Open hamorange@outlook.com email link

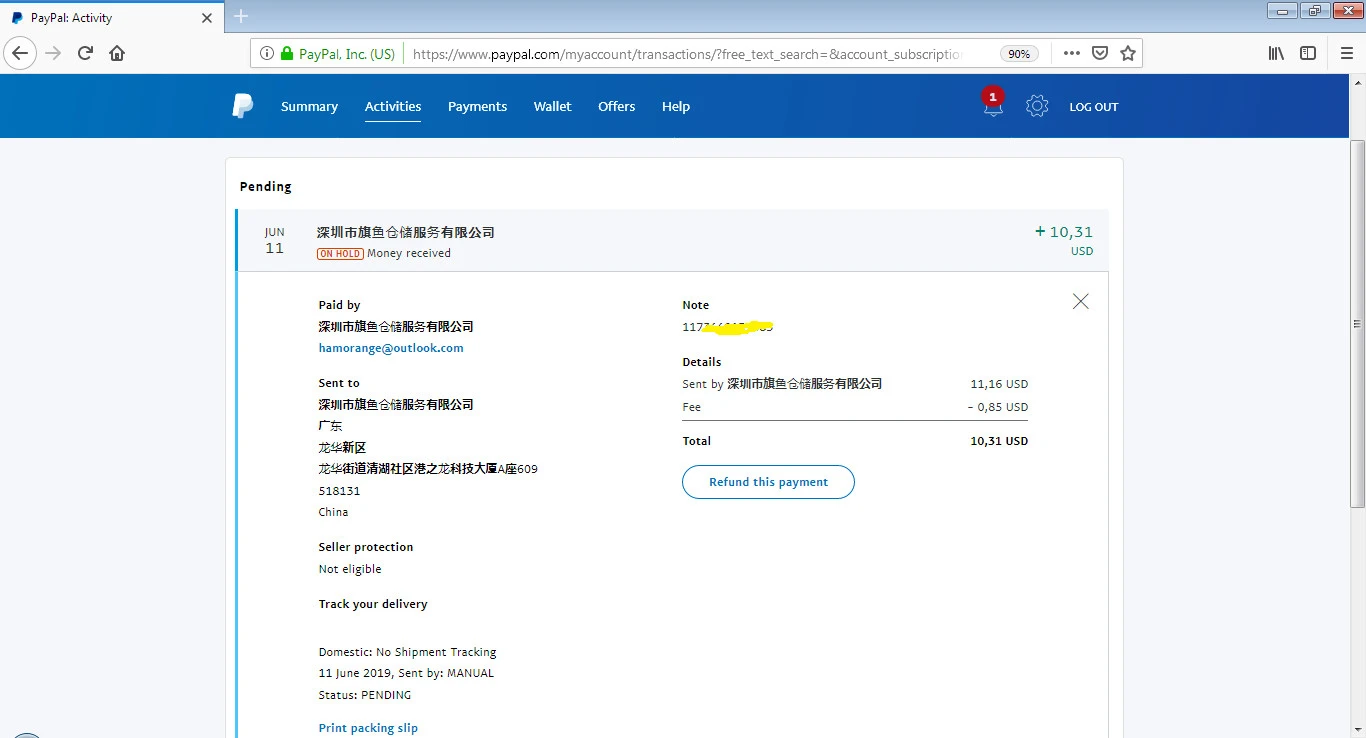pyautogui.click(x=391, y=348)
